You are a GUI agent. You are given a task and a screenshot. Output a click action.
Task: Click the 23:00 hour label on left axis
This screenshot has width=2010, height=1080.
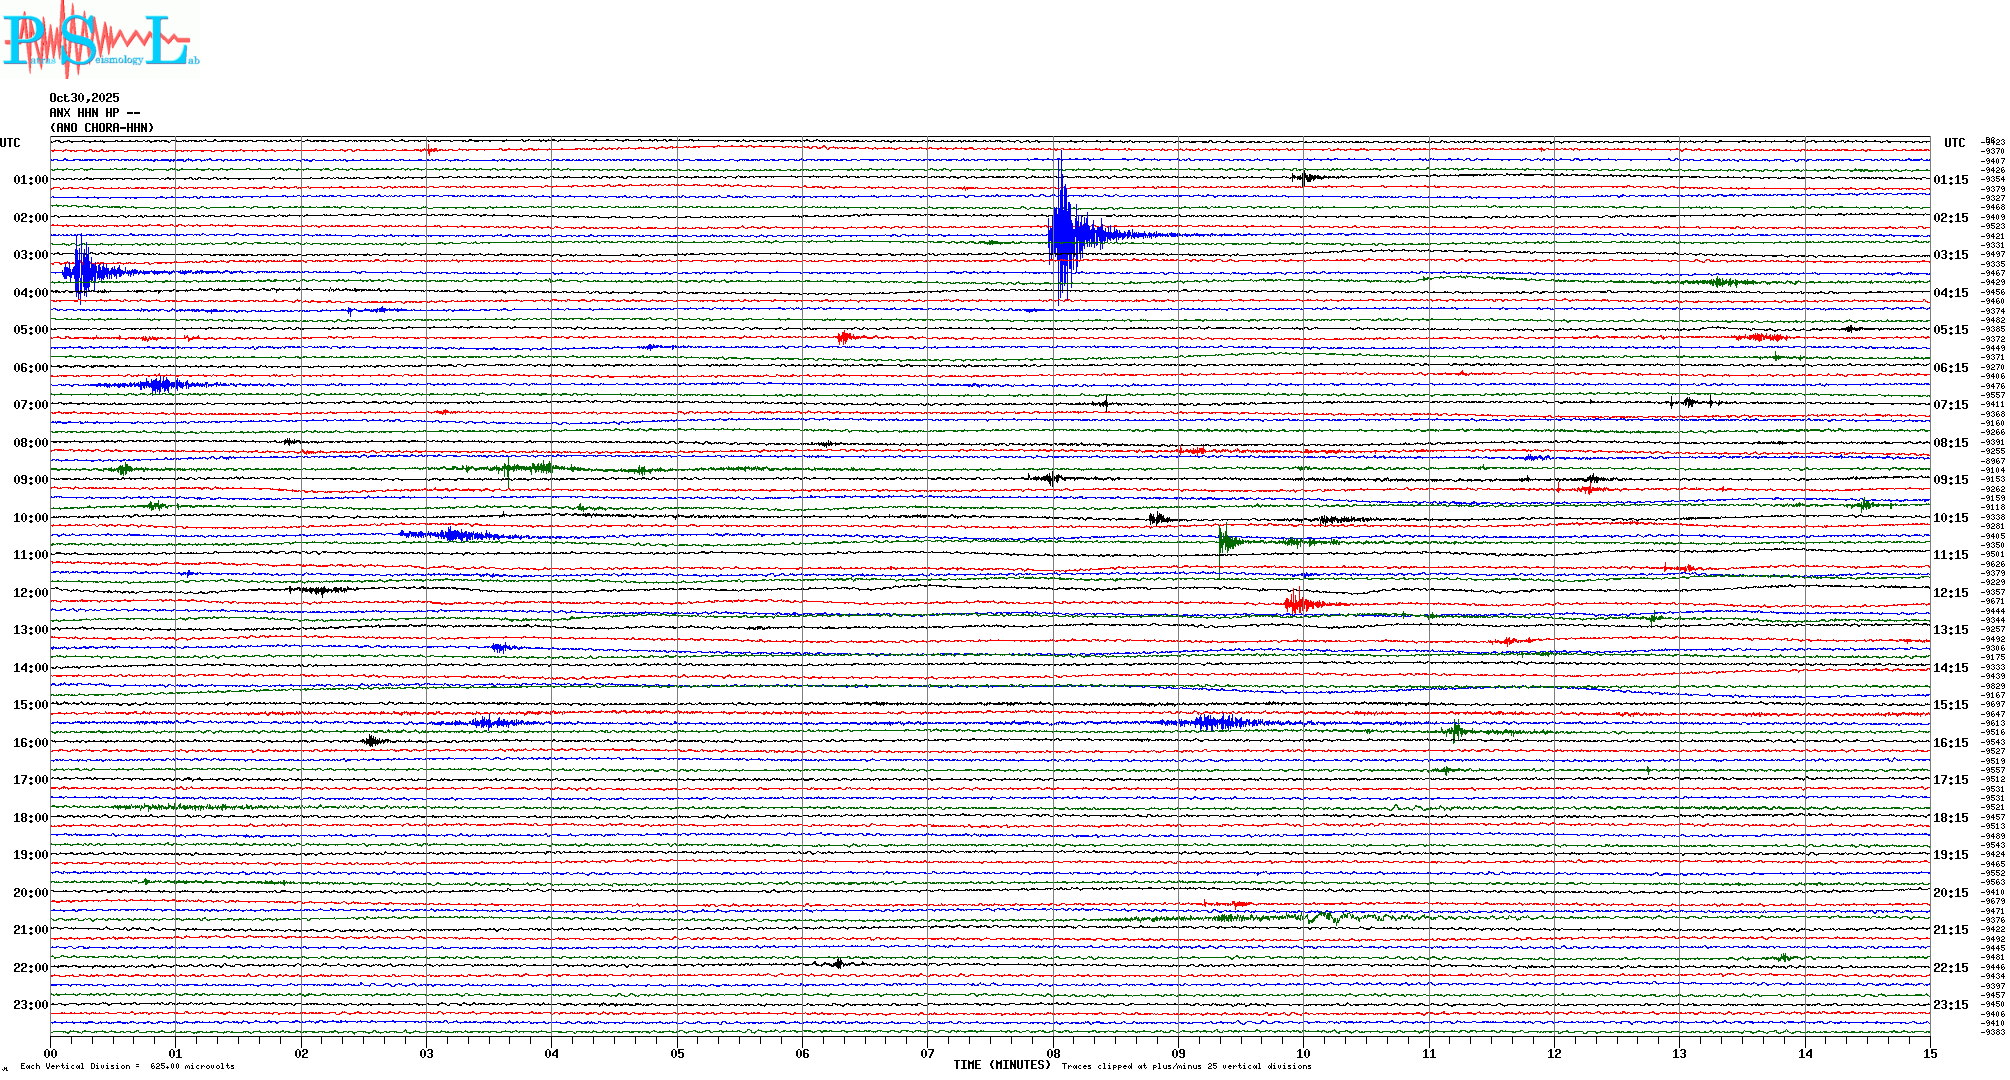30,1005
